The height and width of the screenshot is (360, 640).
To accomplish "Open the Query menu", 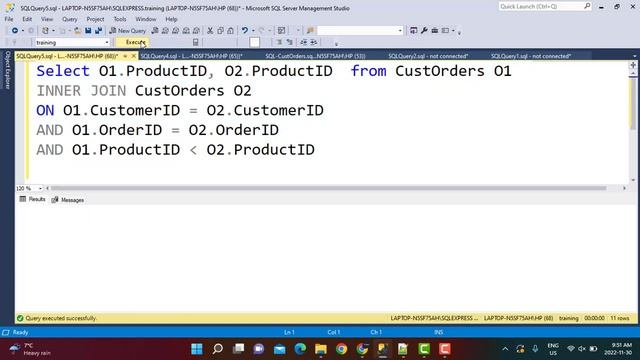I will (x=69, y=19).
